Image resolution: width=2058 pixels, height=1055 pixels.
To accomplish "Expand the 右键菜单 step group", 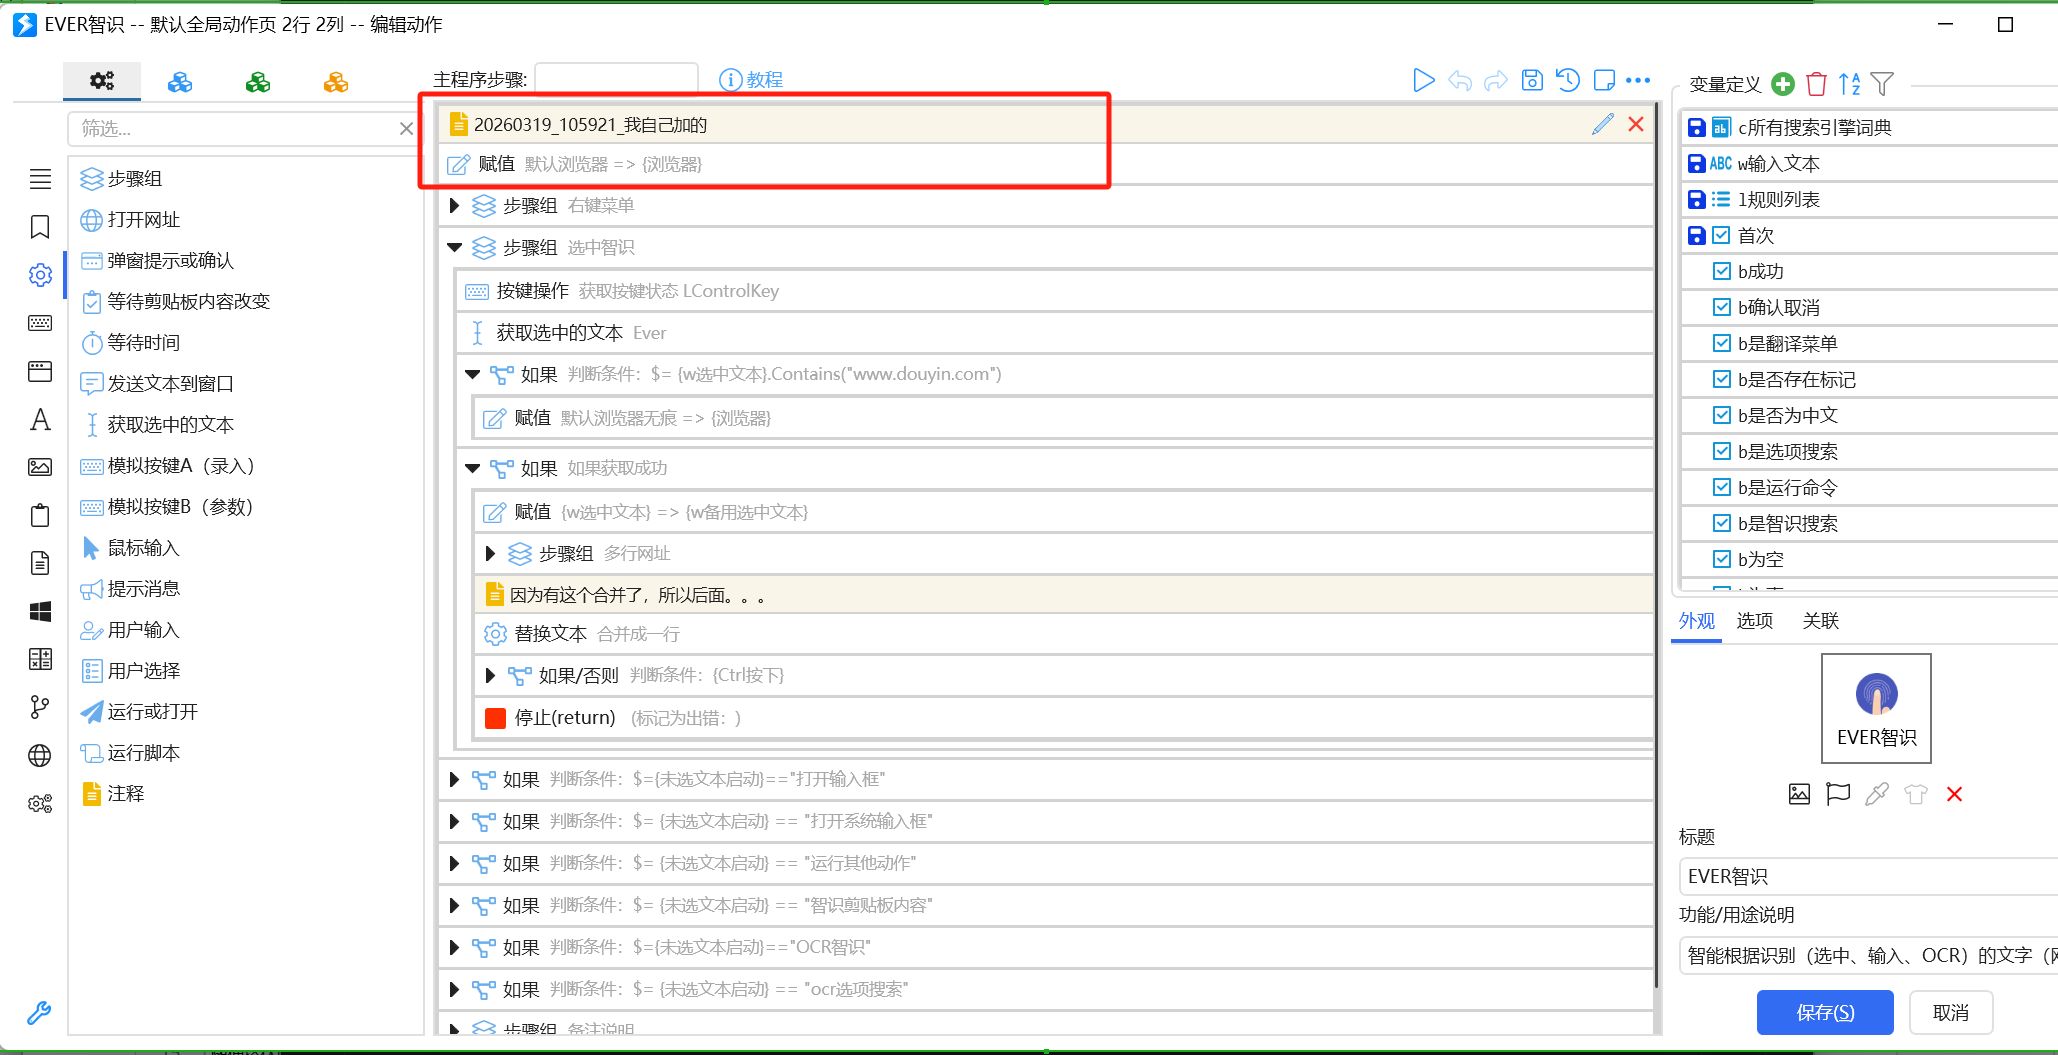I will click(x=454, y=205).
